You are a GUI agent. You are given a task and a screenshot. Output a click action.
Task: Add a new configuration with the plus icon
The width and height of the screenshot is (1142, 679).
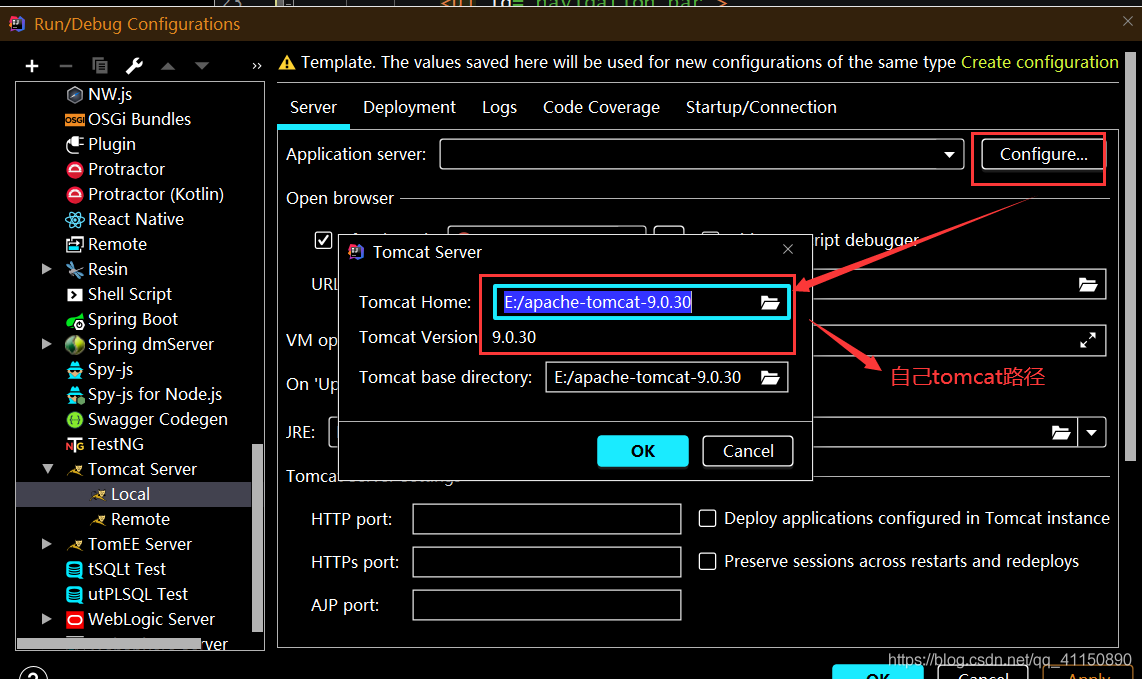click(31, 66)
